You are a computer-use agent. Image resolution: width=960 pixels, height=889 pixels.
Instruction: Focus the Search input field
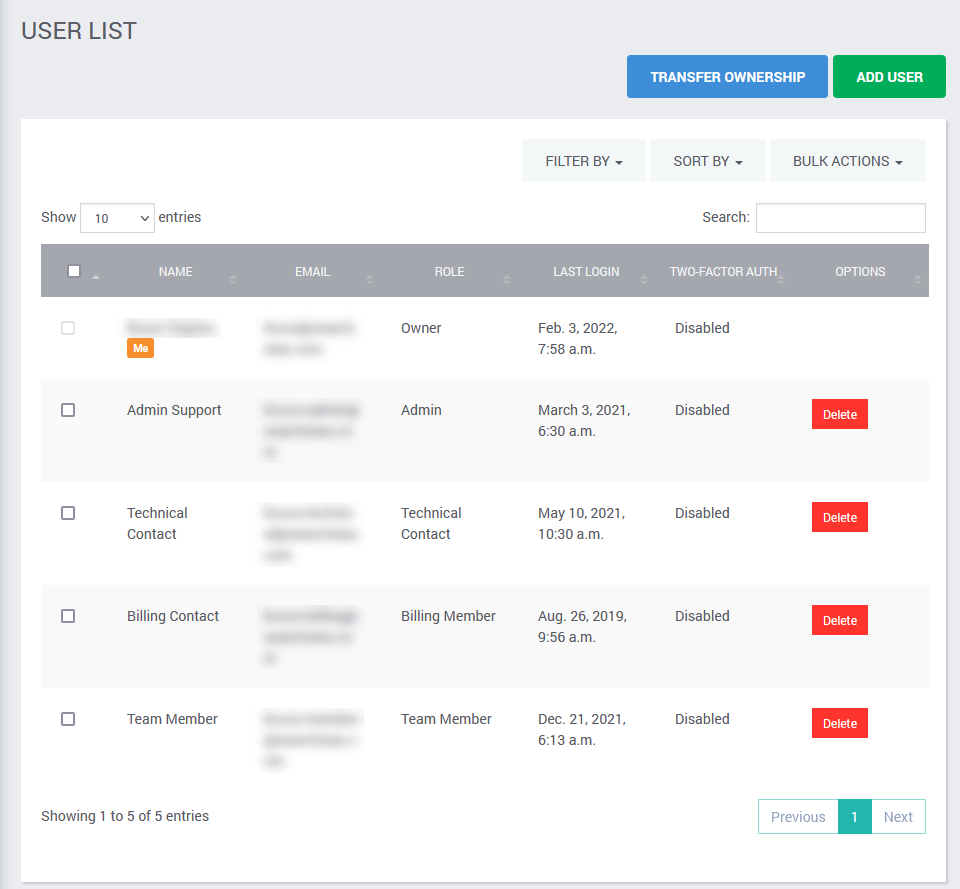840,218
